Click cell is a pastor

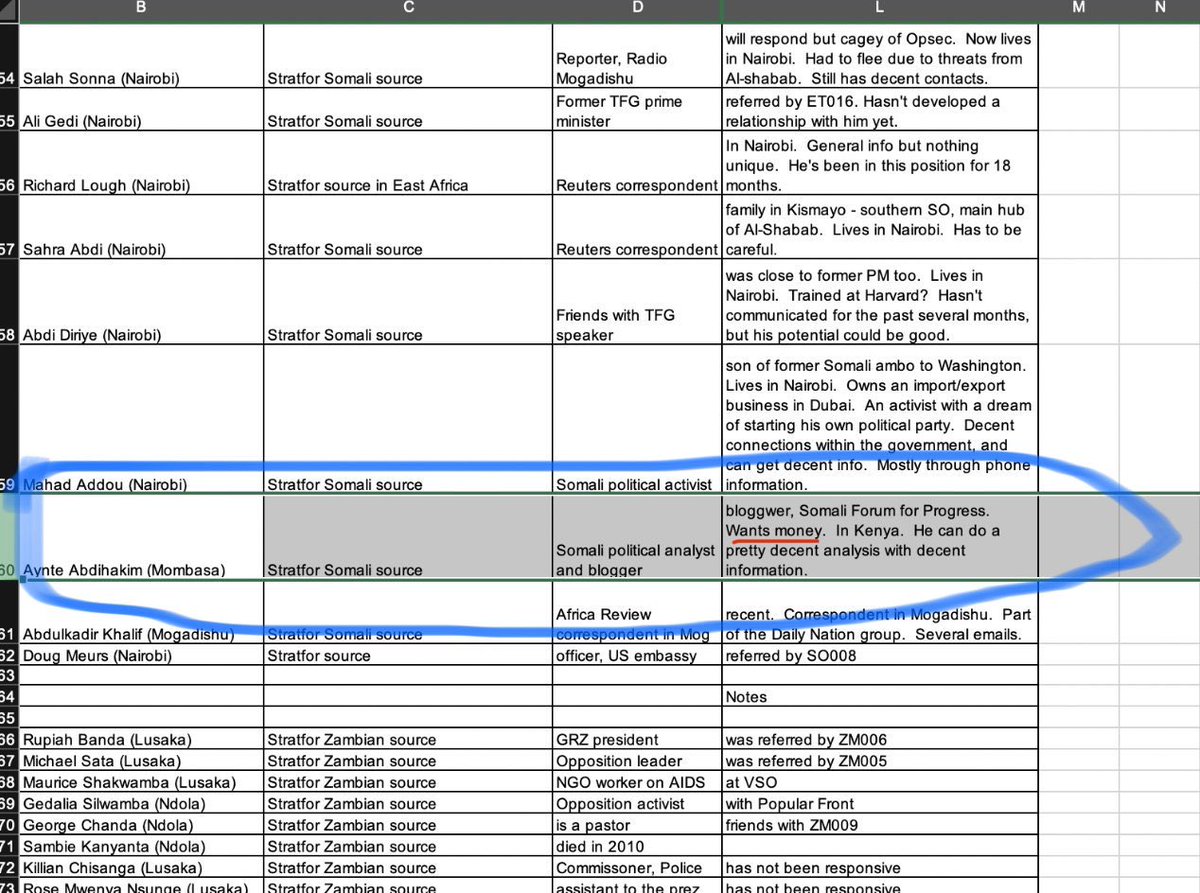click(x=637, y=826)
